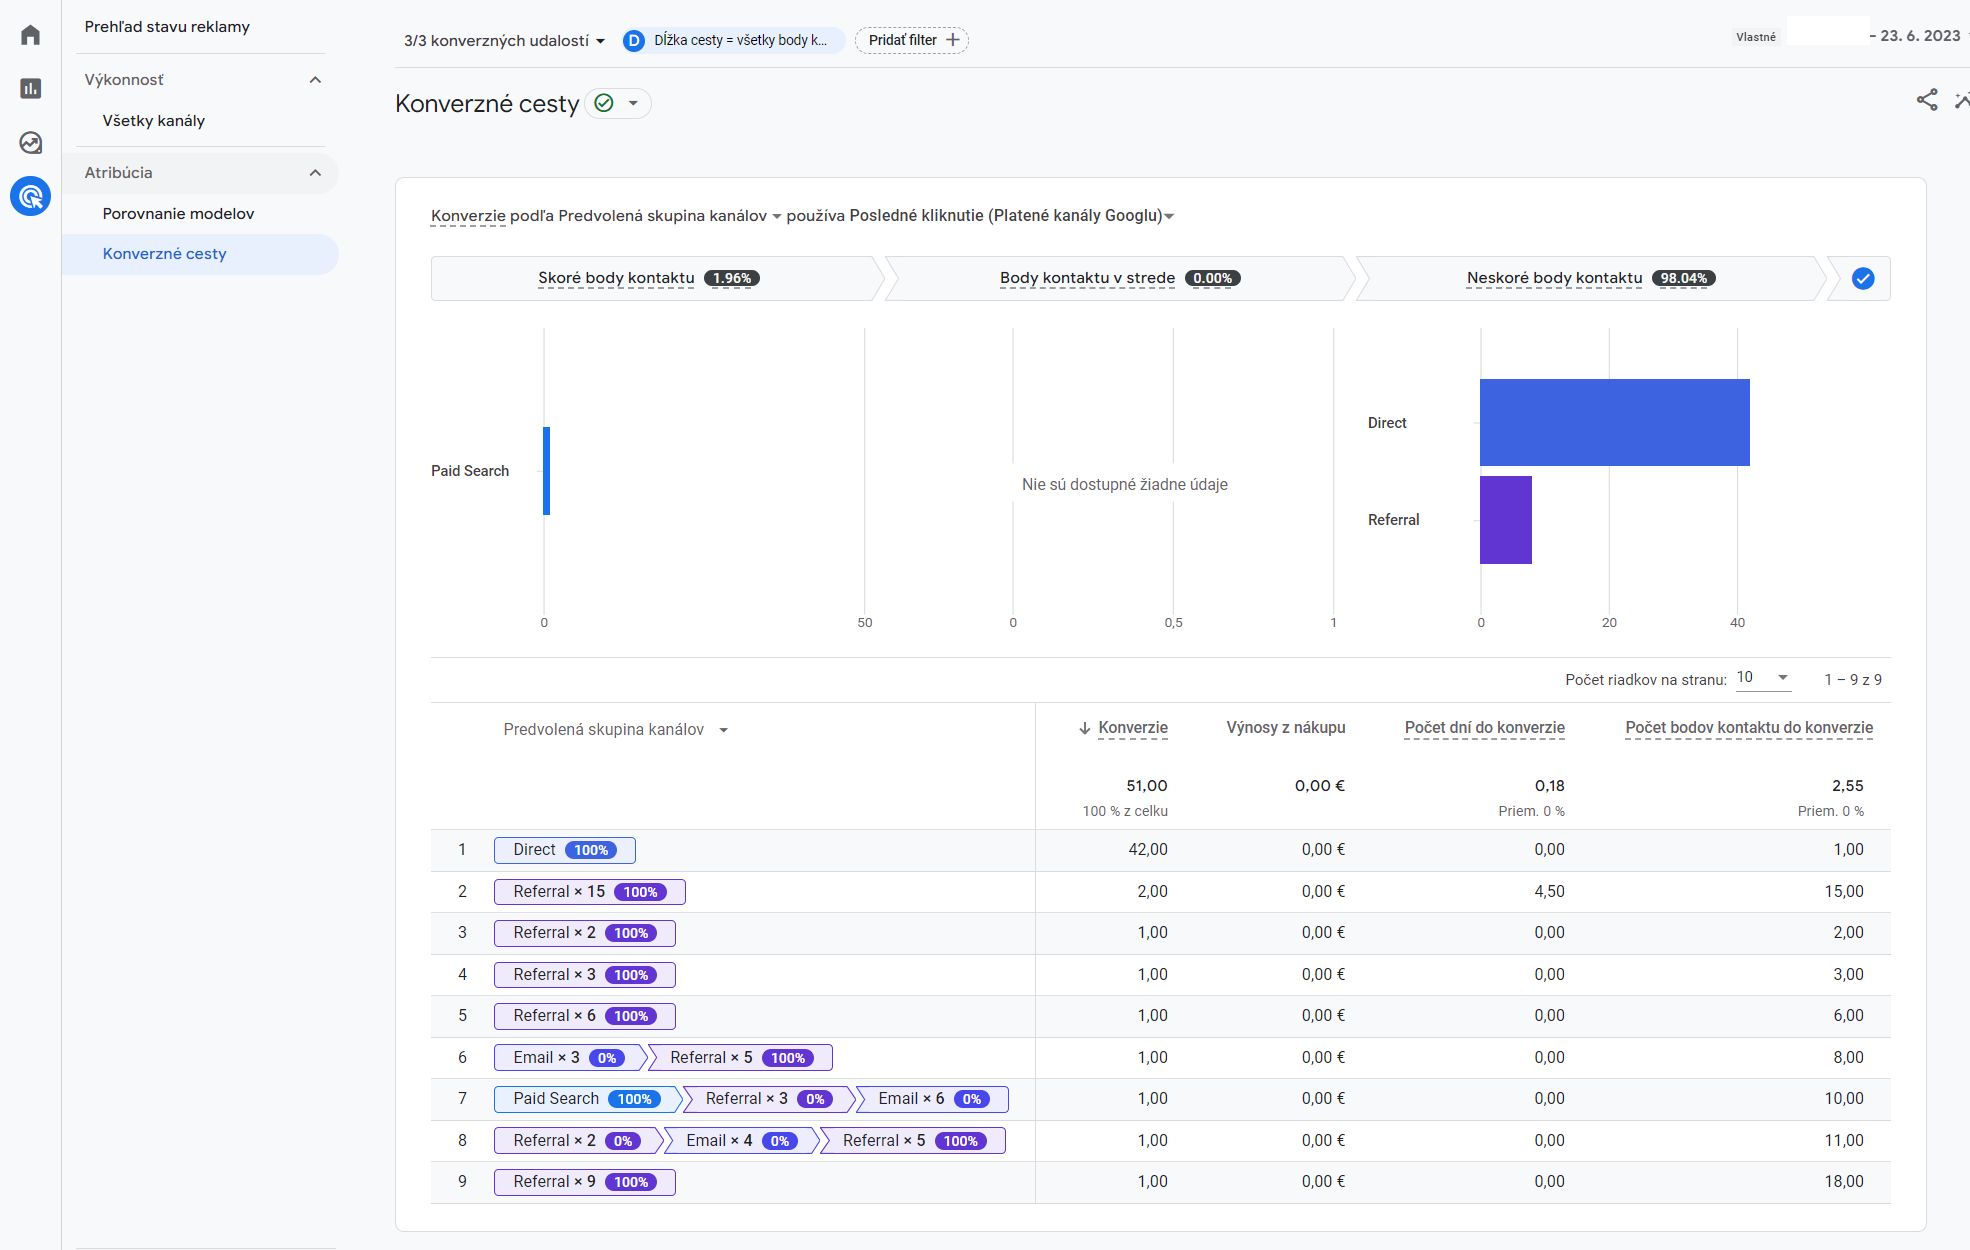Click Prehľad stavu reklamy link
Image resolution: width=1970 pixels, height=1250 pixels.
coord(167,27)
